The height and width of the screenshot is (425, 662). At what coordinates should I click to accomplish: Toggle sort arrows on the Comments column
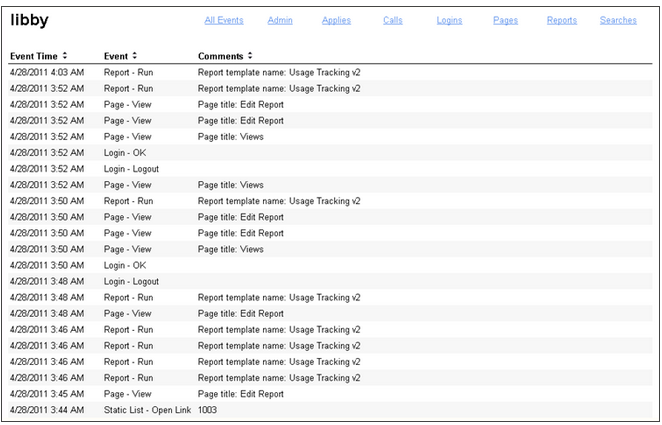click(250, 56)
